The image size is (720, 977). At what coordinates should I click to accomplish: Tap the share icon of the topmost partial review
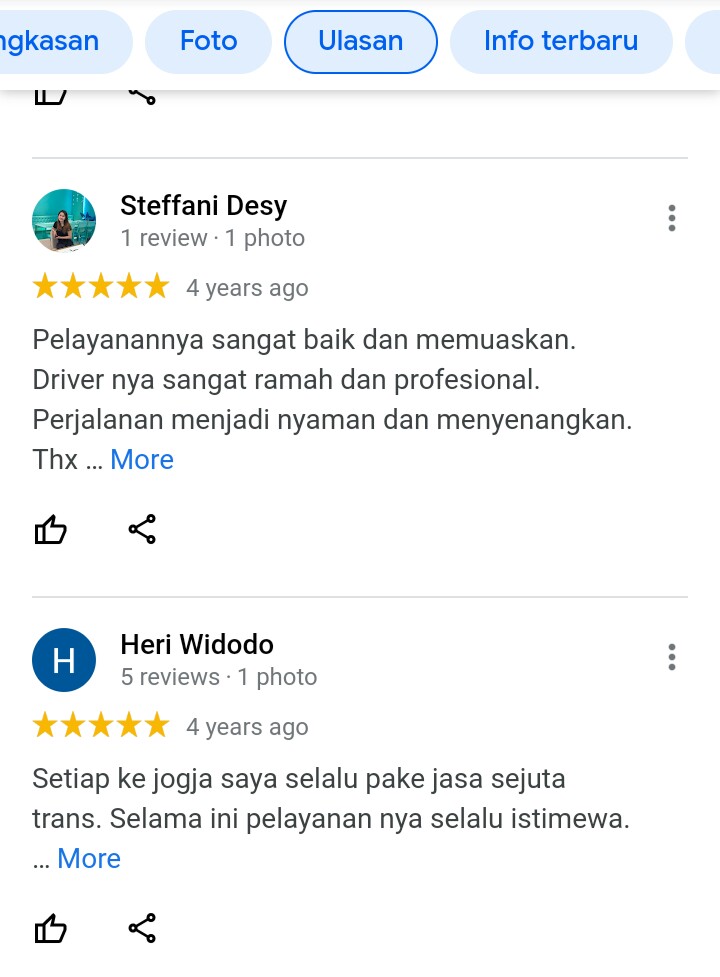click(x=142, y=97)
